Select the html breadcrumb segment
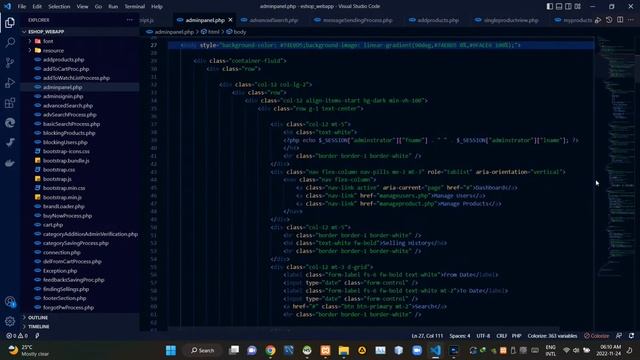Screen dimensions: 640x360 211,31
